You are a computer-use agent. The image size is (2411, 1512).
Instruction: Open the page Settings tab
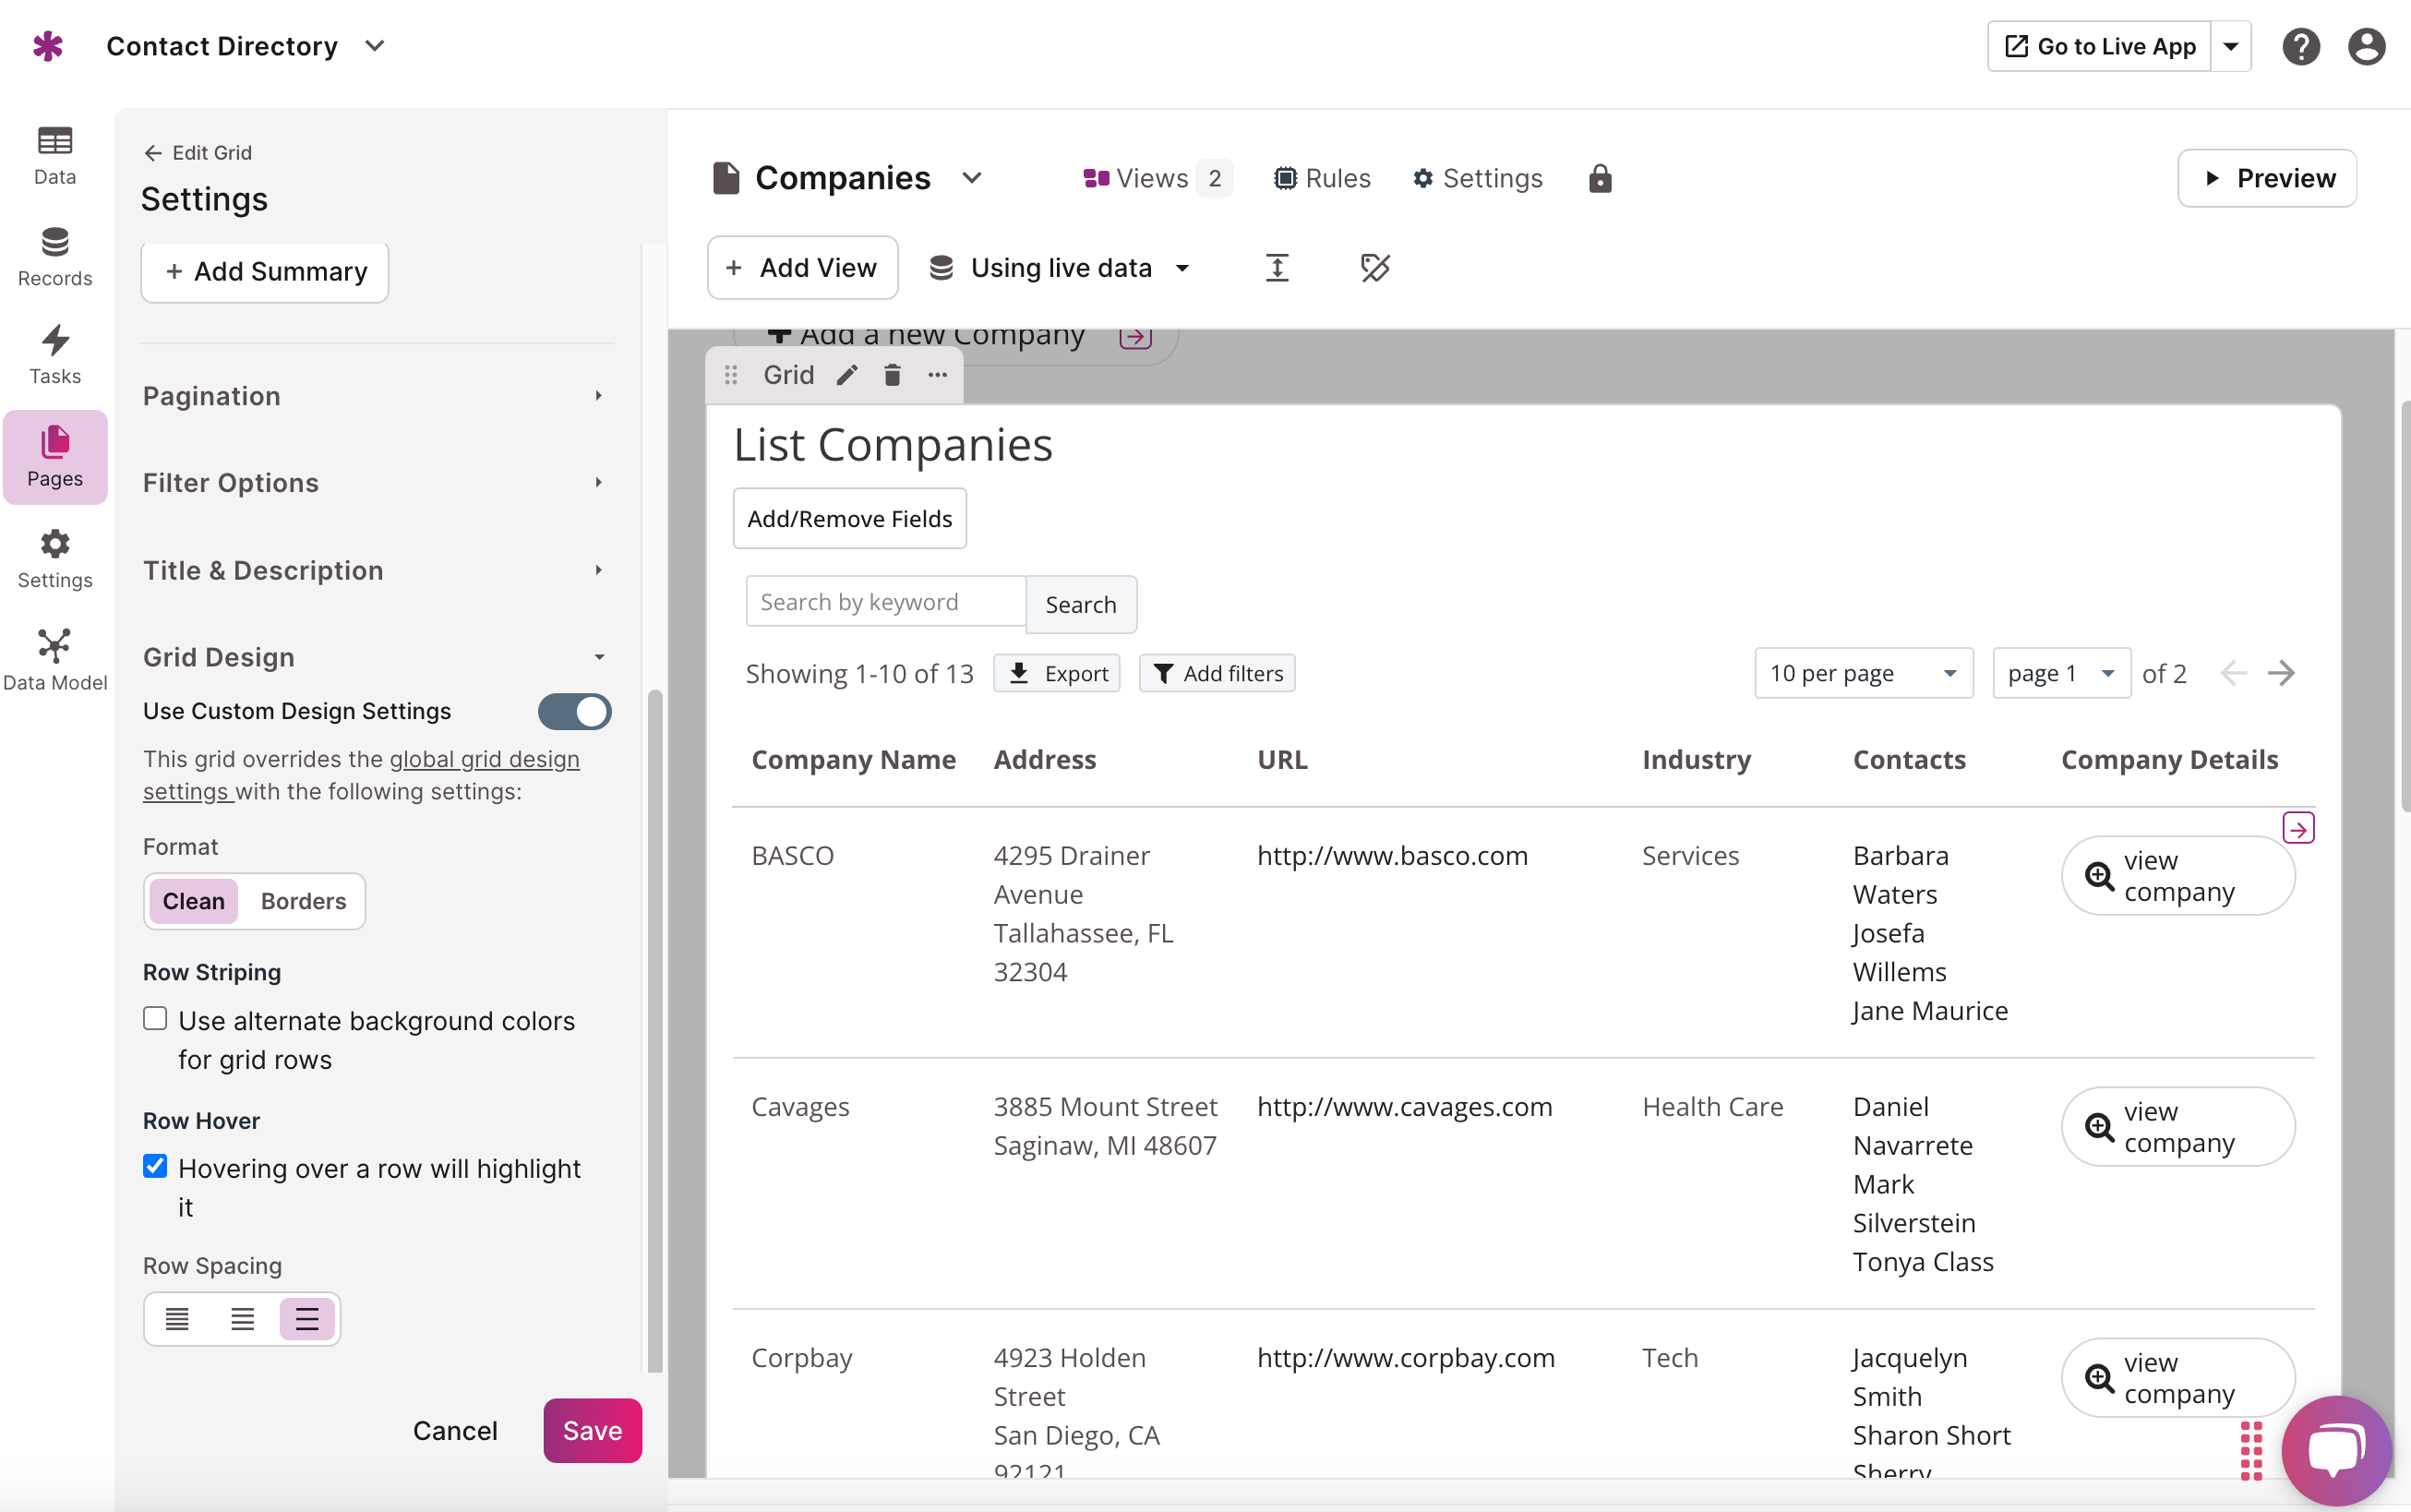[x=1477, y=178]
